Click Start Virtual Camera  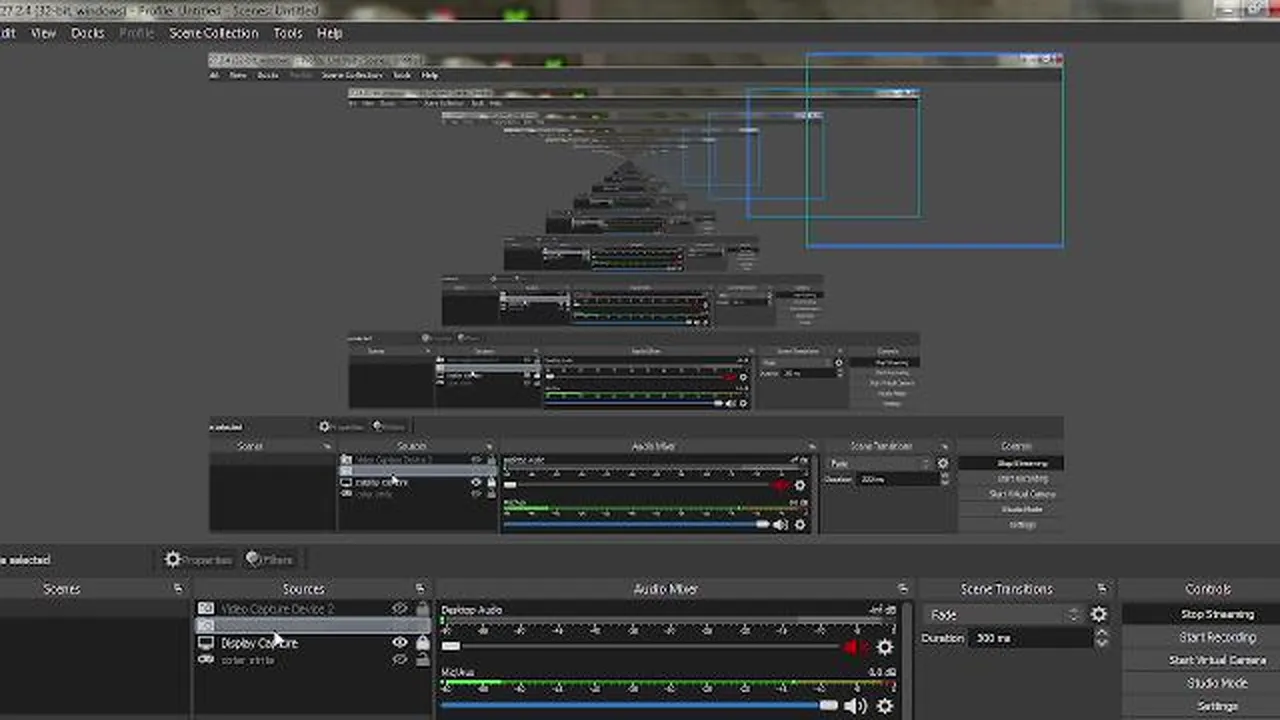[x=1216, y=660]
